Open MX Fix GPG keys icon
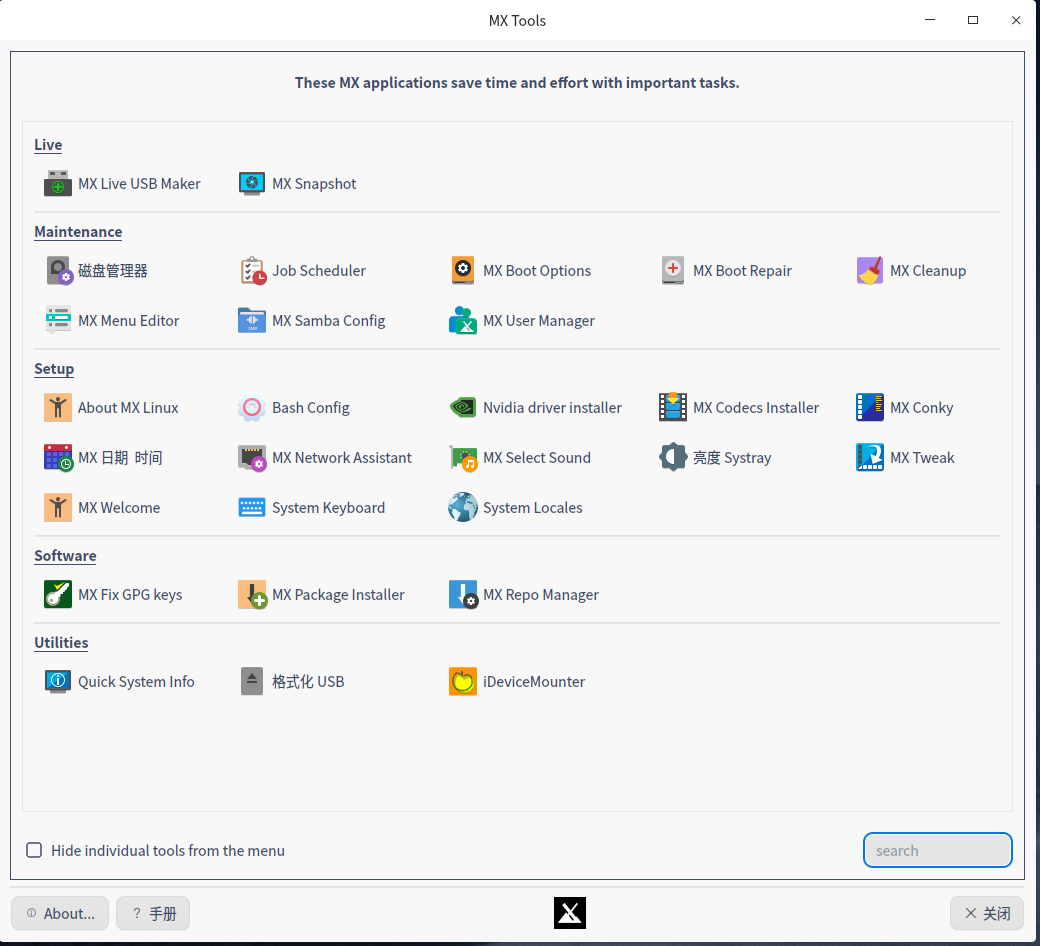This screenshot has height=946, width=1040. (58, 595)
